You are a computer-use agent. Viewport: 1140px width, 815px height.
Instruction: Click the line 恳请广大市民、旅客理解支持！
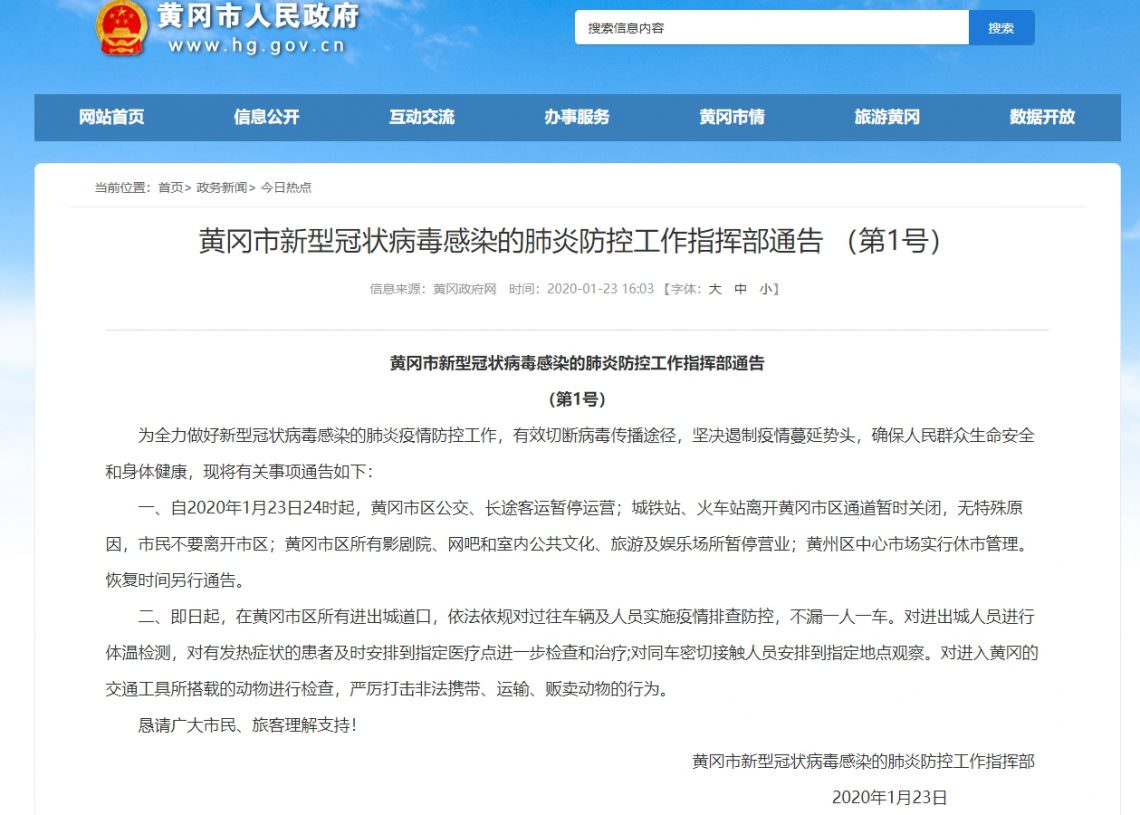coord(247,725)
